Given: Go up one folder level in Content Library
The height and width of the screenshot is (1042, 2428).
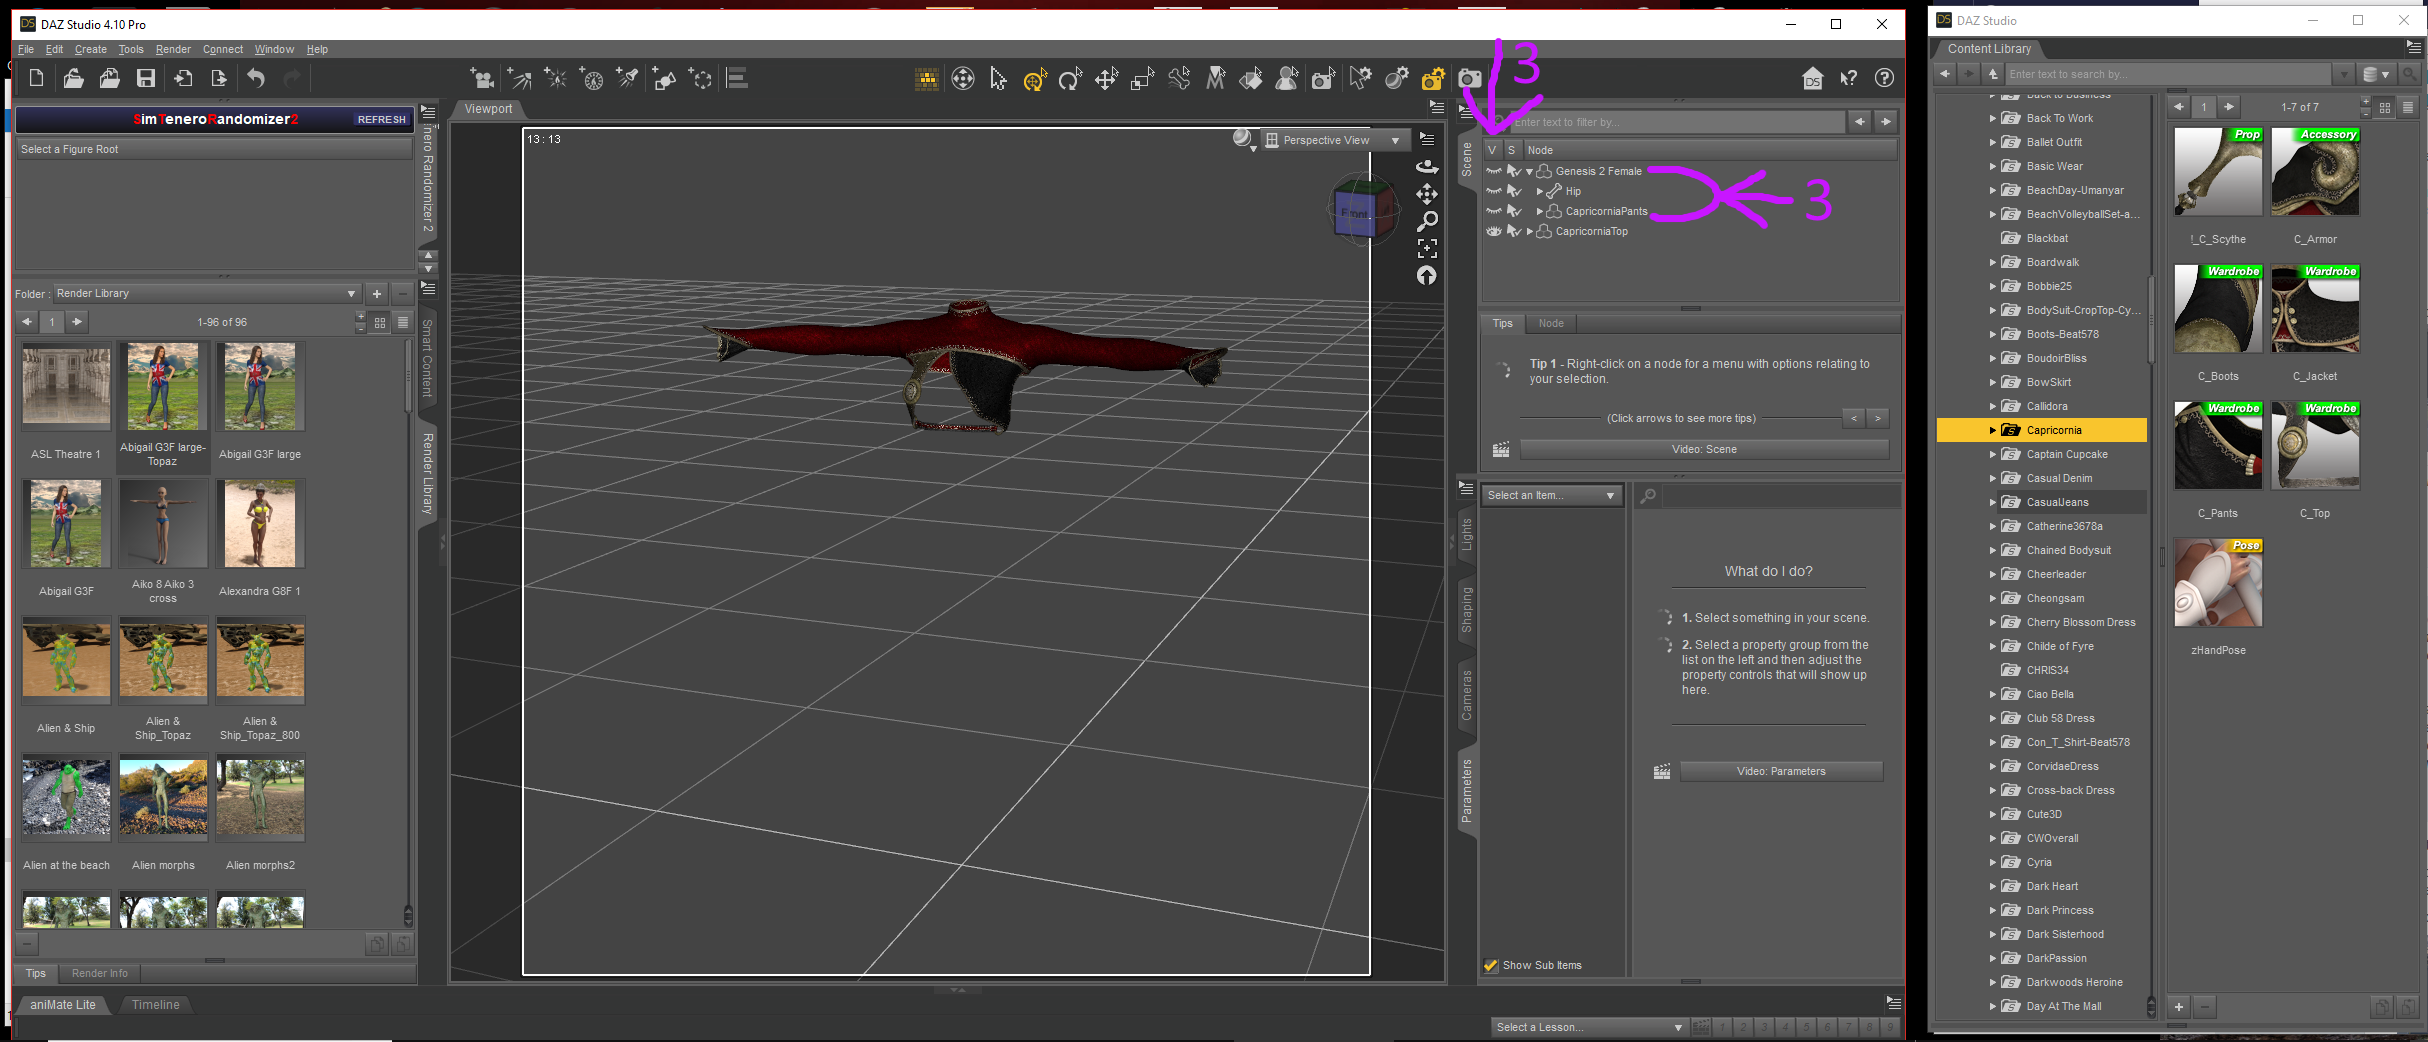Looking at the screenshot, I should 1993,74.
